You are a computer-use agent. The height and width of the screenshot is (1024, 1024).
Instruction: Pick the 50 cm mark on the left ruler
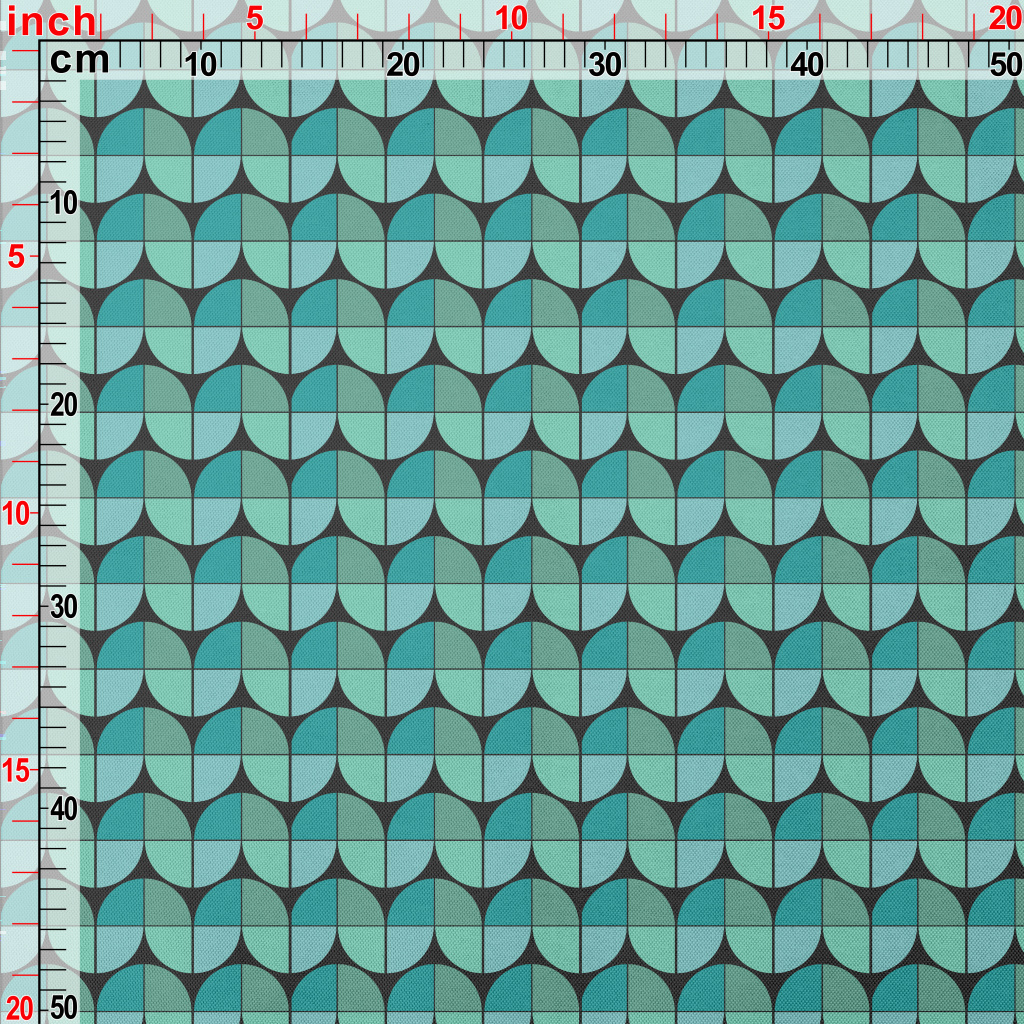(64, 1006)
